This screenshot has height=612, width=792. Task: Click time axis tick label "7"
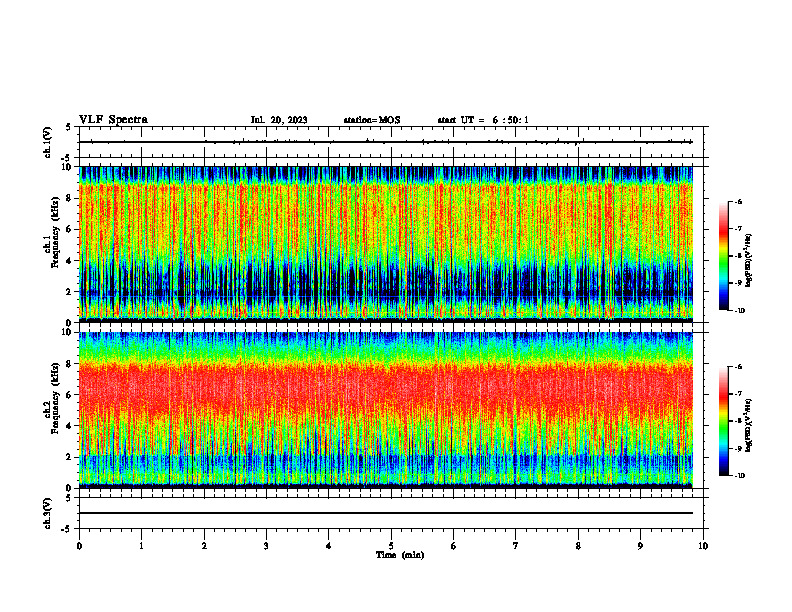tap(516, 546)
